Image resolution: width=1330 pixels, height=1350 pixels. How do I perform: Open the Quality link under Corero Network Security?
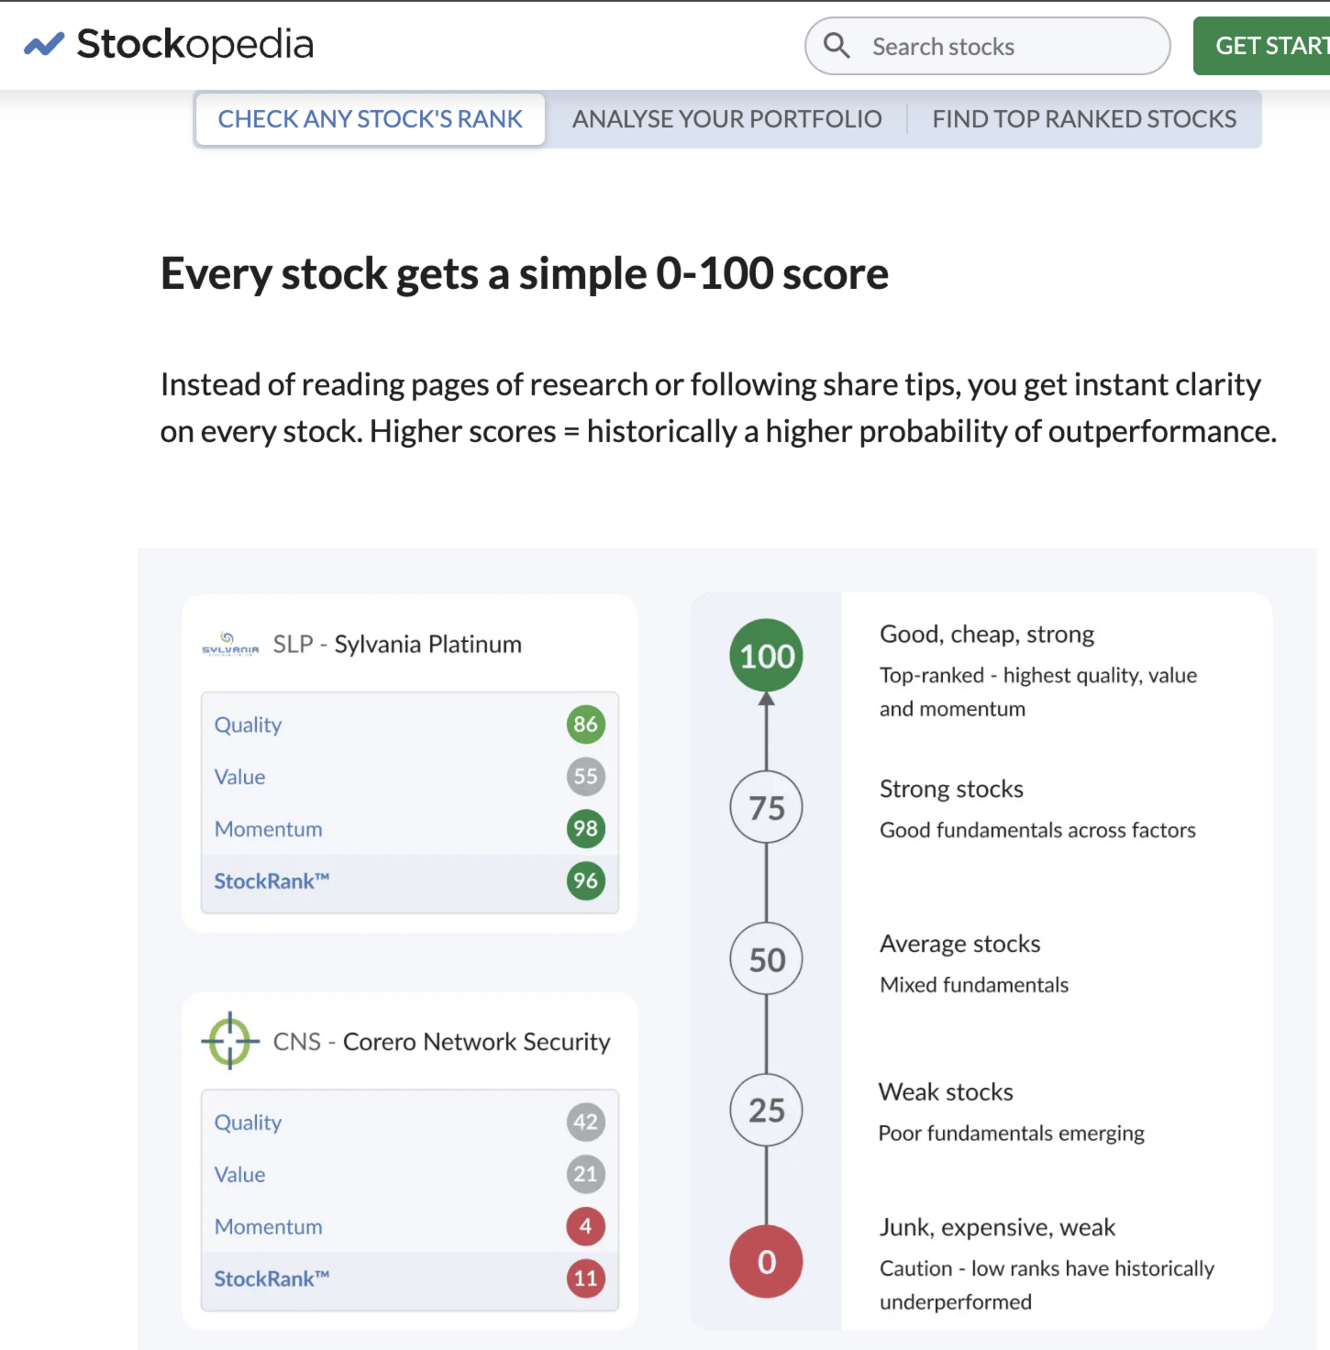coord(248,1123)
